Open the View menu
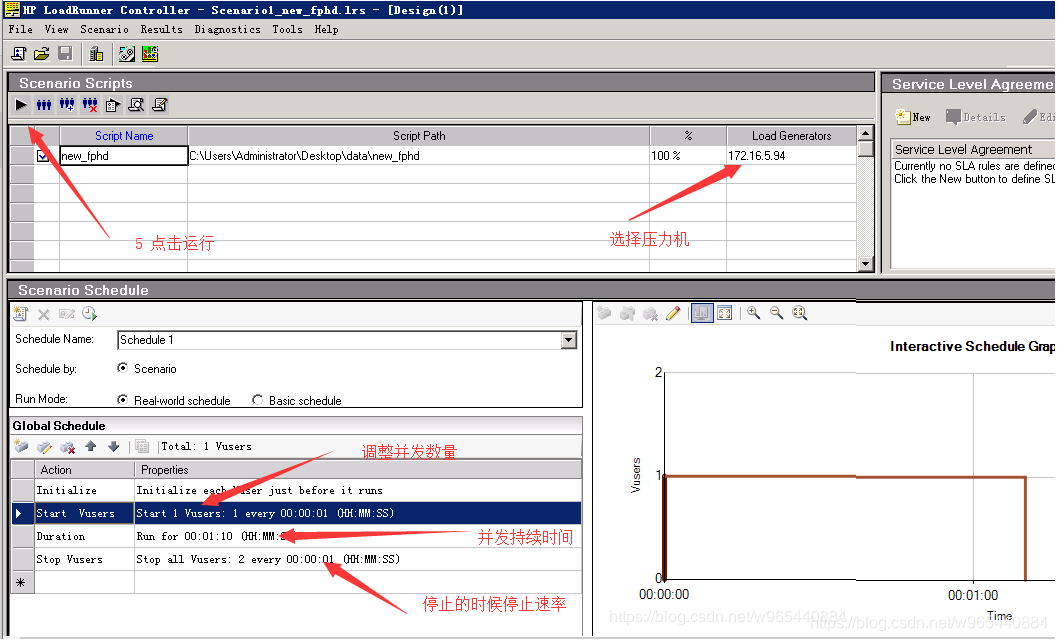This screenshot has width=1057, height=641. (x=57, y=29)
